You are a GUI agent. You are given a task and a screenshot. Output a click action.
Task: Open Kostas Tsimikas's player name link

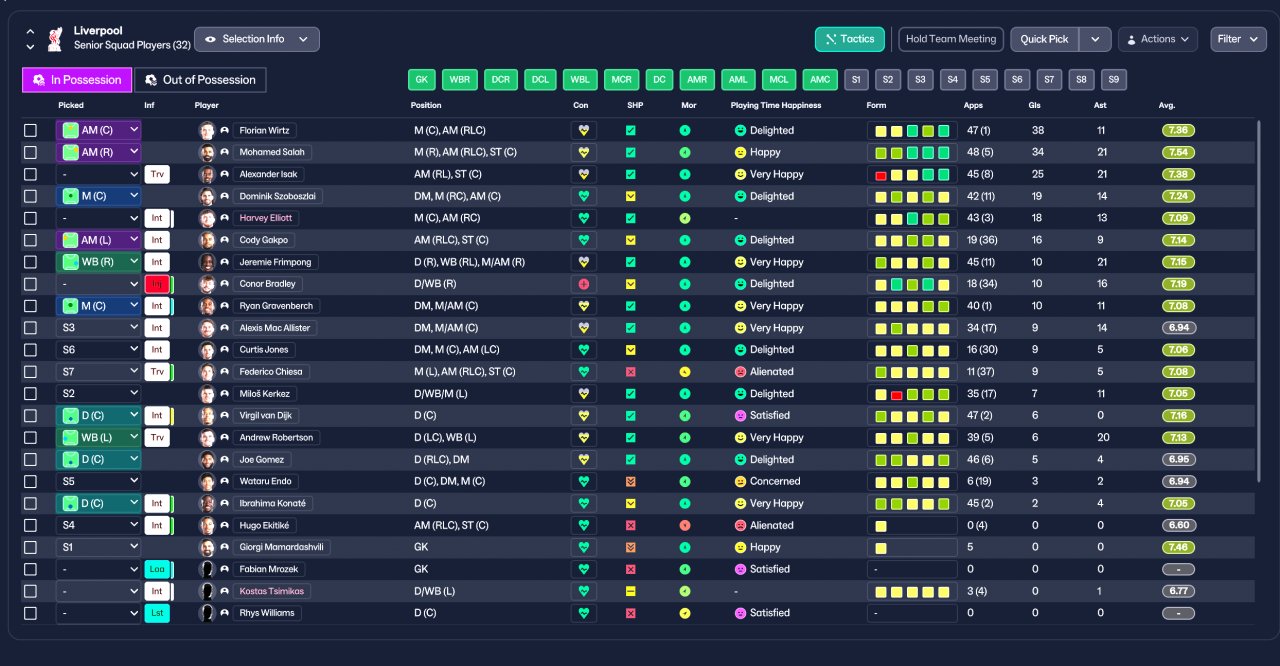(x=272, y=591)
